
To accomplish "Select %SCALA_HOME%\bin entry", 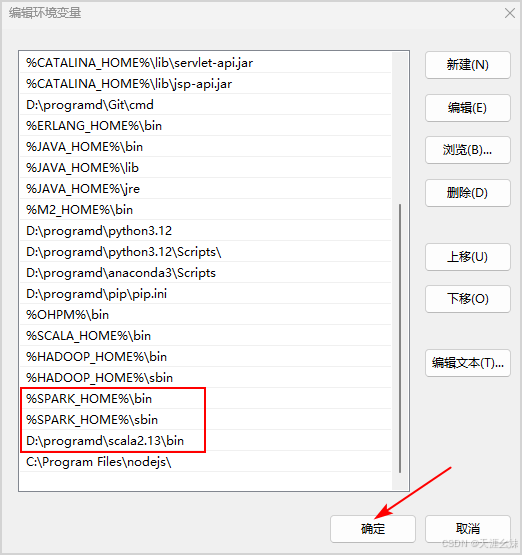I will [206, 336].
